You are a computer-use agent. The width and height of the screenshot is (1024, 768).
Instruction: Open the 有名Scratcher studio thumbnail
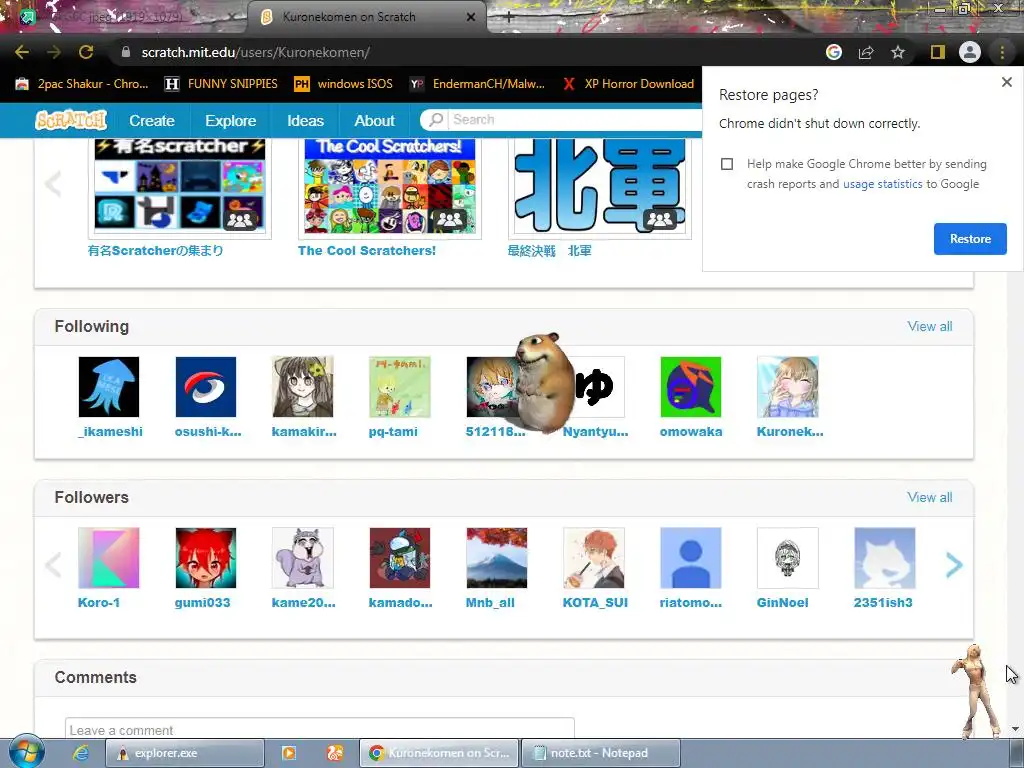pos(180,186)
